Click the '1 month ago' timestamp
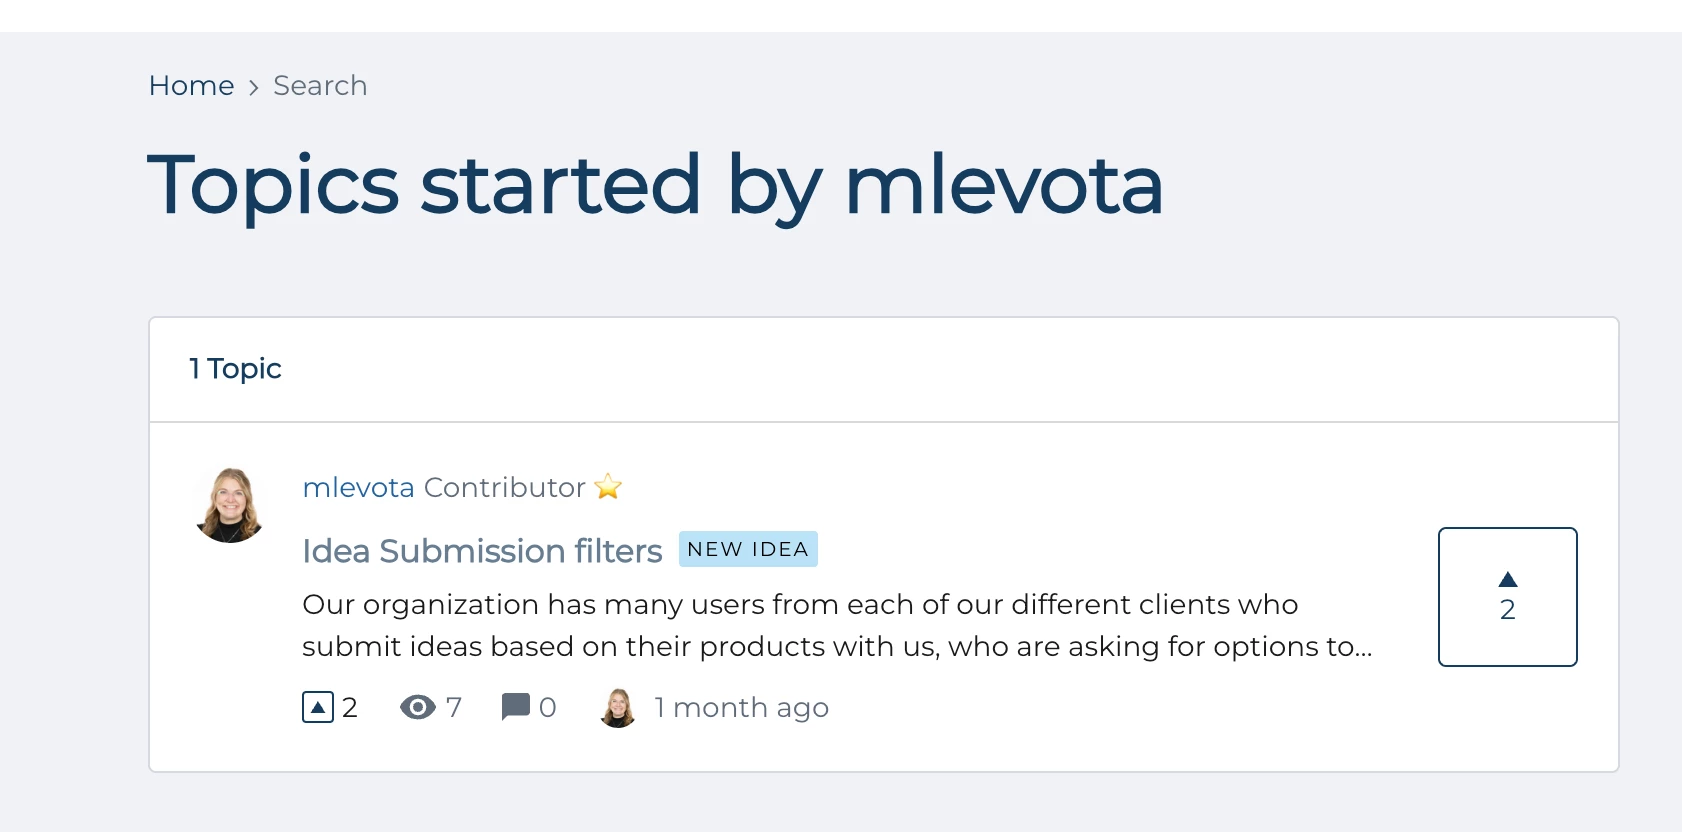This screenshot has width=1682, height=832. point(741,708)
